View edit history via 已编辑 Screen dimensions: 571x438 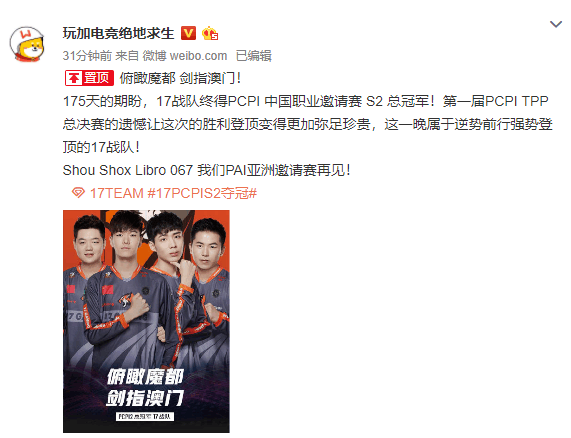[254, 56]
